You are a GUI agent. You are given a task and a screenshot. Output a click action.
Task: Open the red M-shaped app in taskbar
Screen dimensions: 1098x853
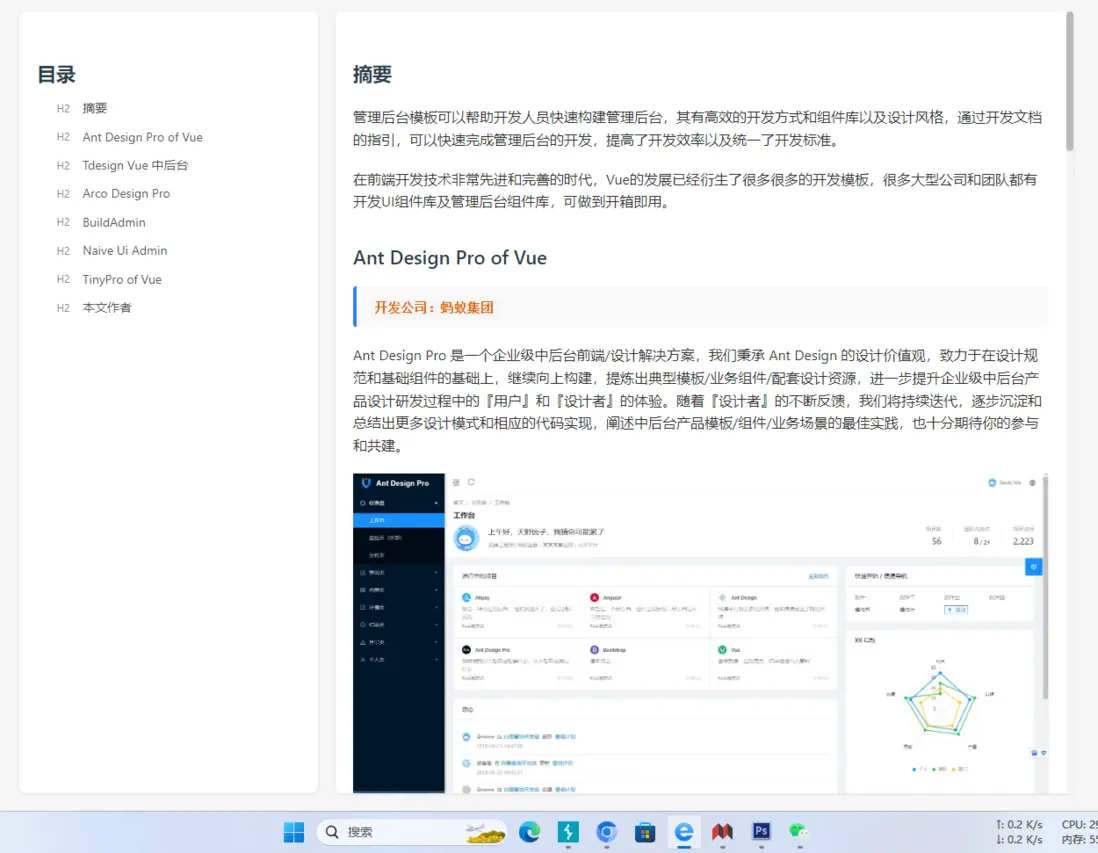tap(723, 831)
